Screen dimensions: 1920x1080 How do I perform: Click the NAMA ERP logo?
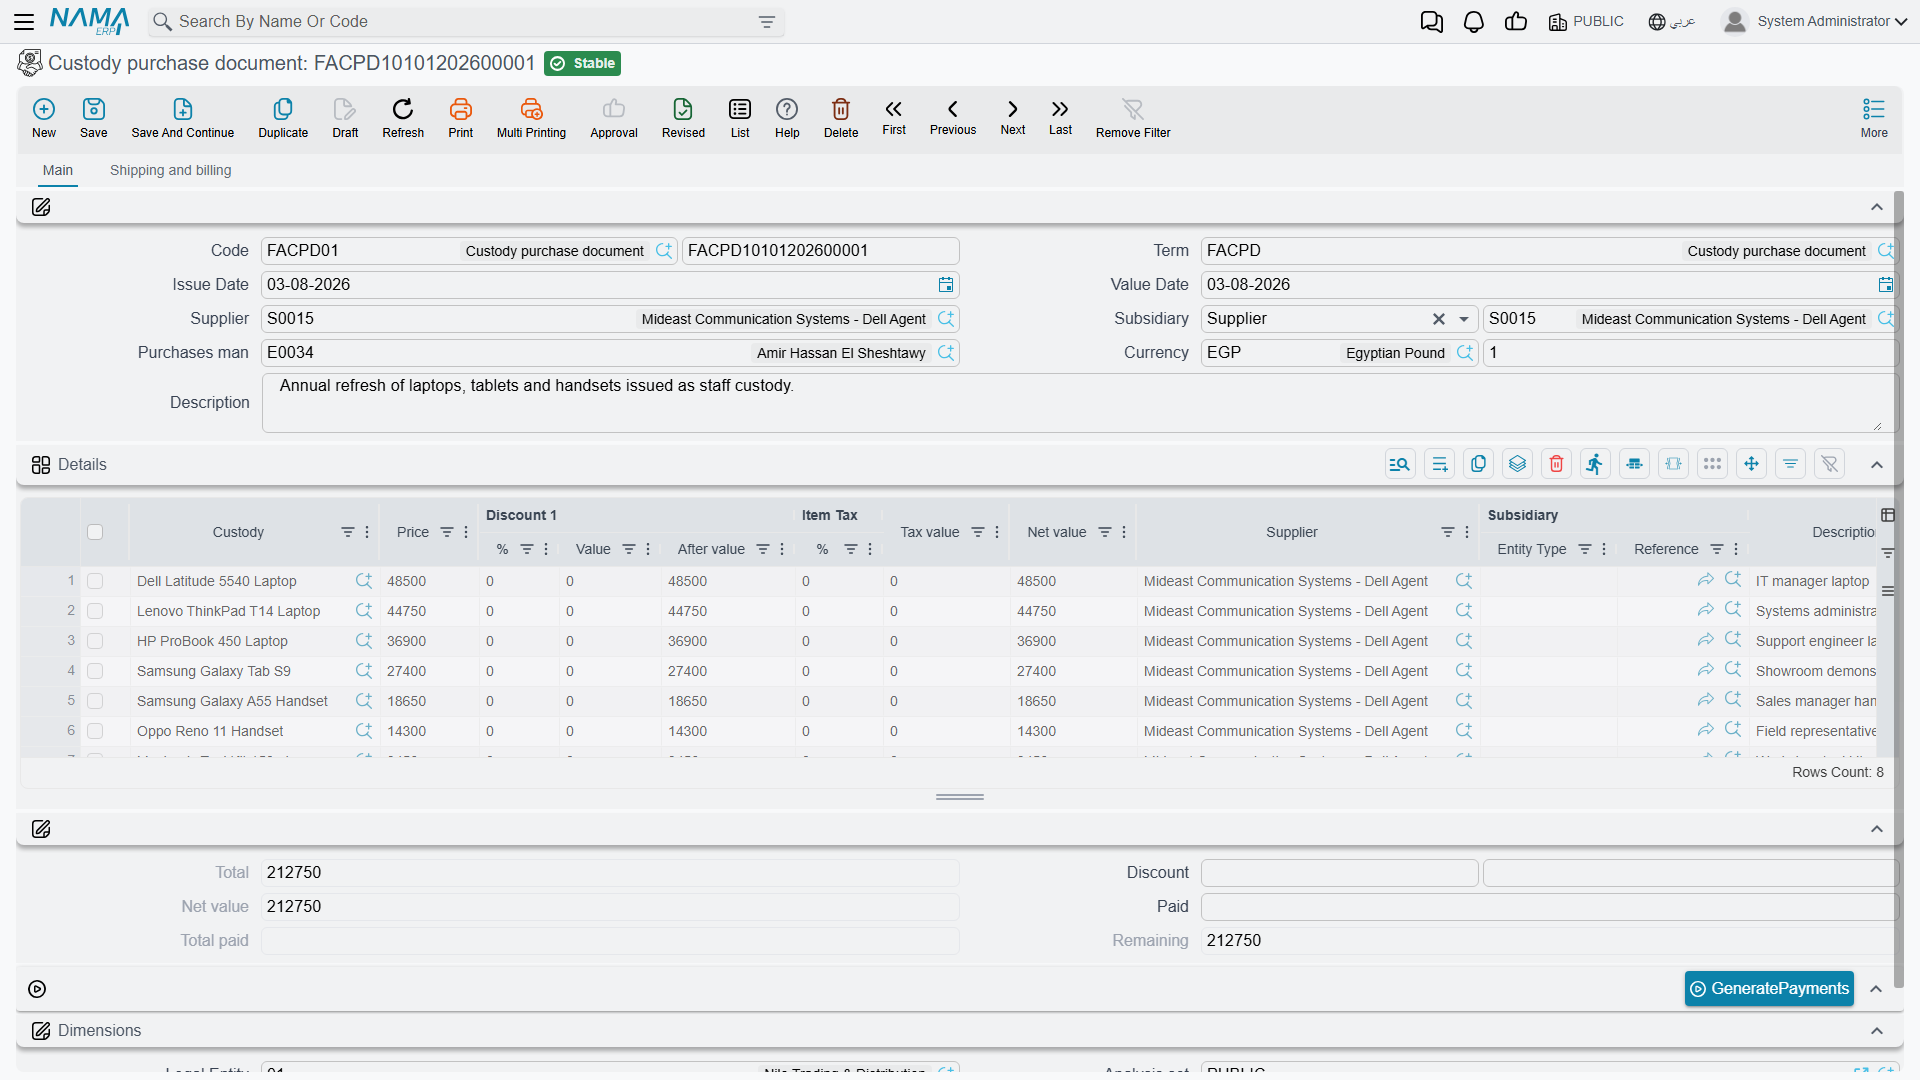coord(90,21)
